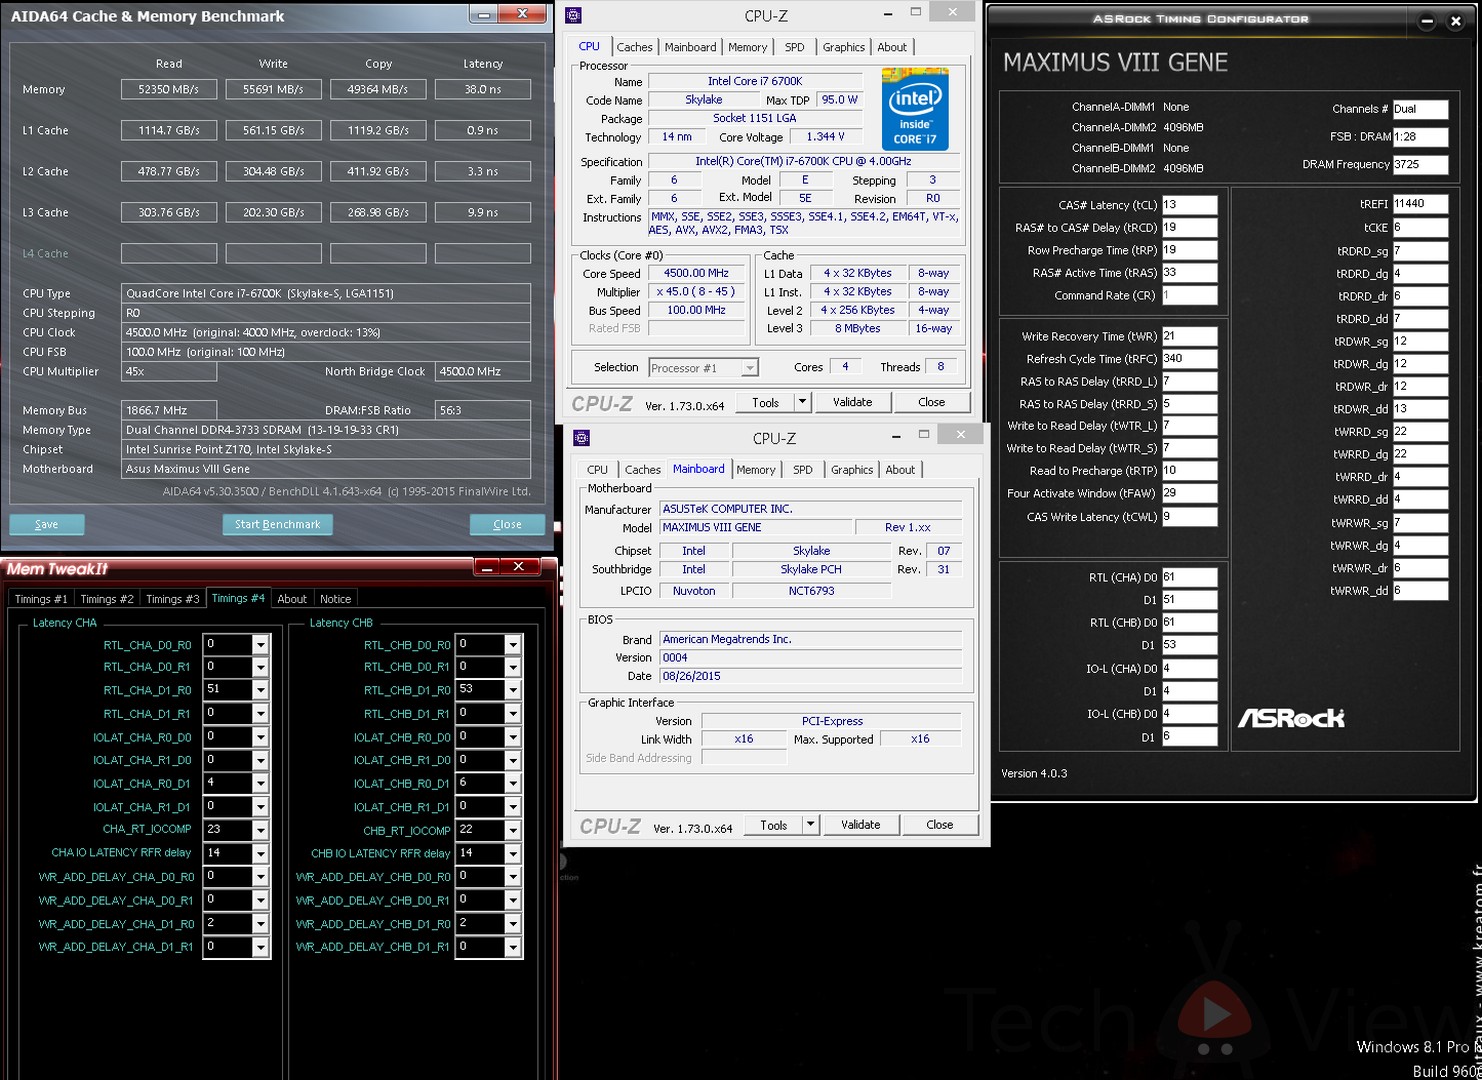Select Graphics tab in the lower CPU-Z window
This screenshot has height=1080, width=1482.
coord(852,470)
